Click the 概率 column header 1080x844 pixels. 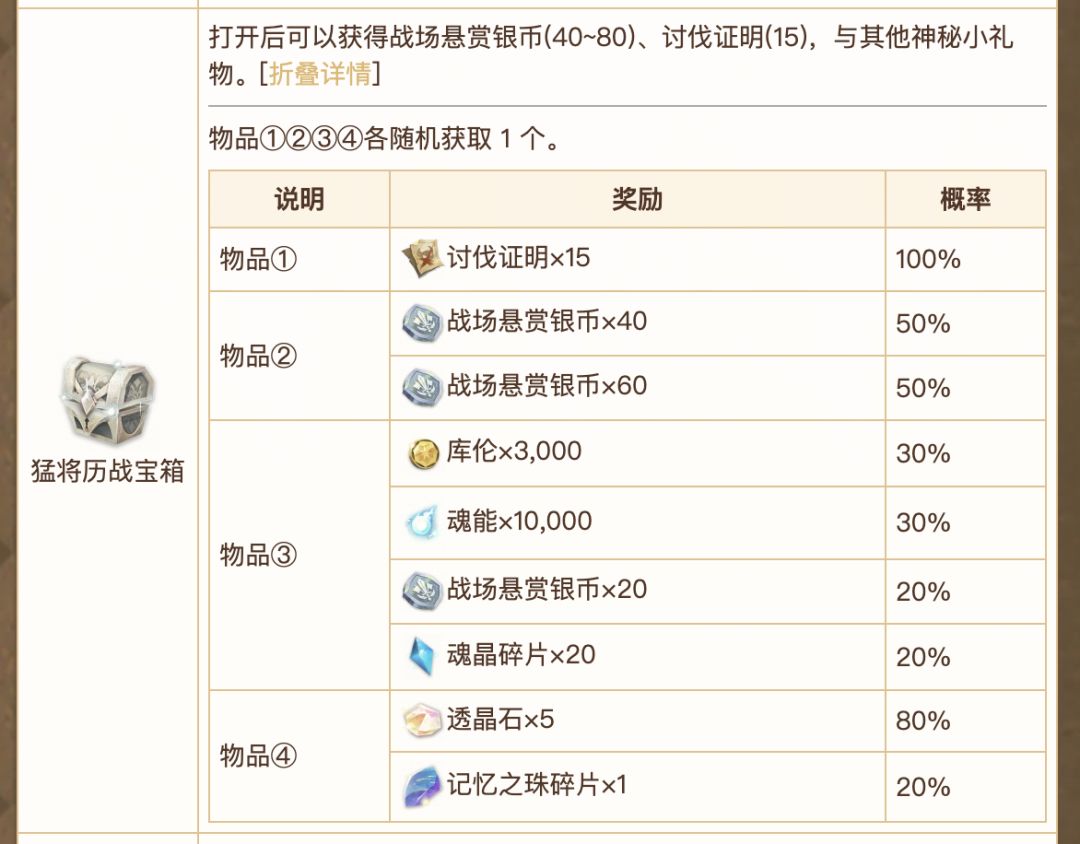point(965,199)
